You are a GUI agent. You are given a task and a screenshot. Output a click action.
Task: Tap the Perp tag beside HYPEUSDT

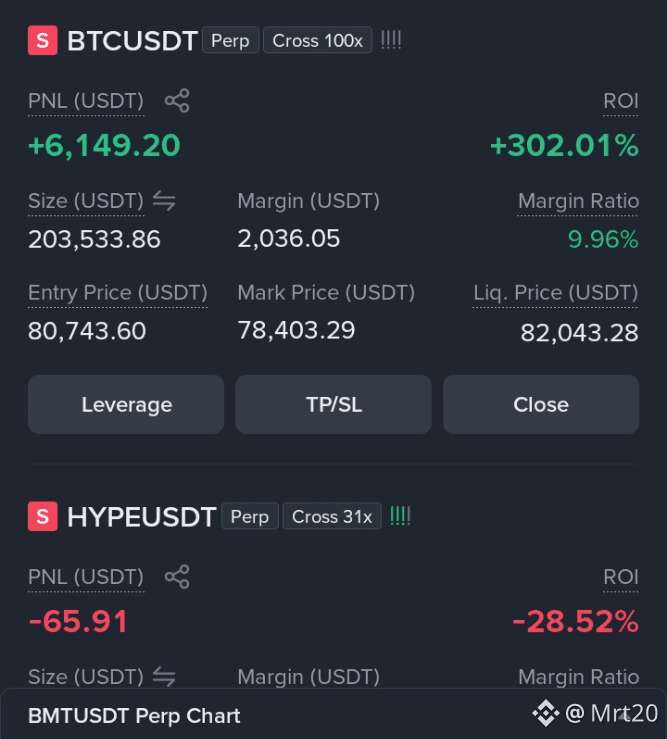tap(250, 516)
